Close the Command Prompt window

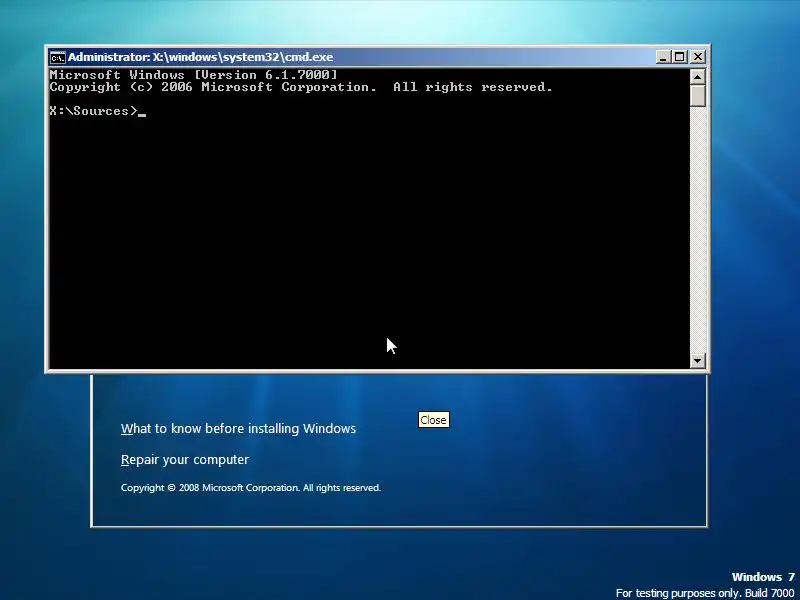tap(697, 57)
